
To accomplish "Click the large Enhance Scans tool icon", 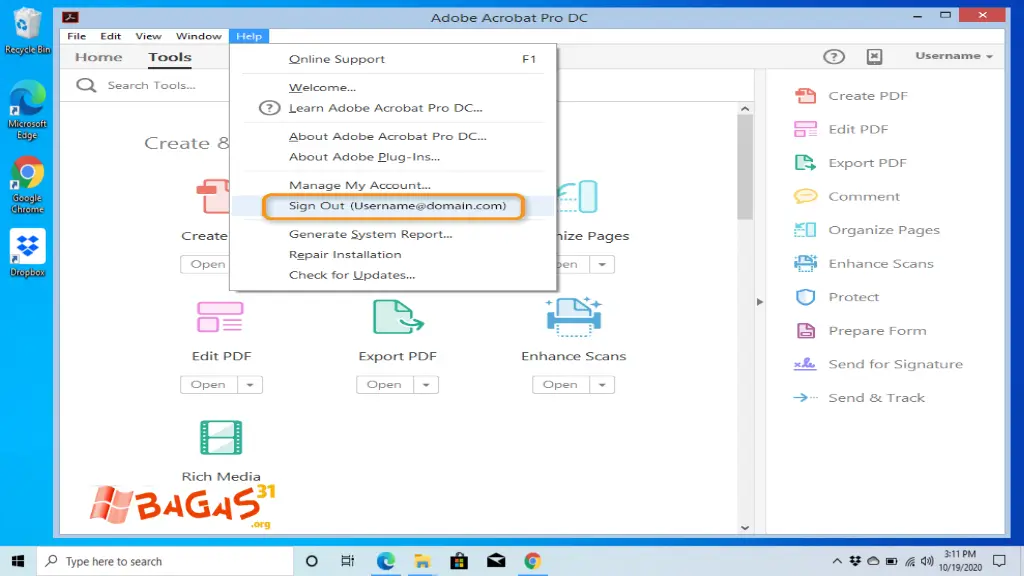I will pos(573,317).
